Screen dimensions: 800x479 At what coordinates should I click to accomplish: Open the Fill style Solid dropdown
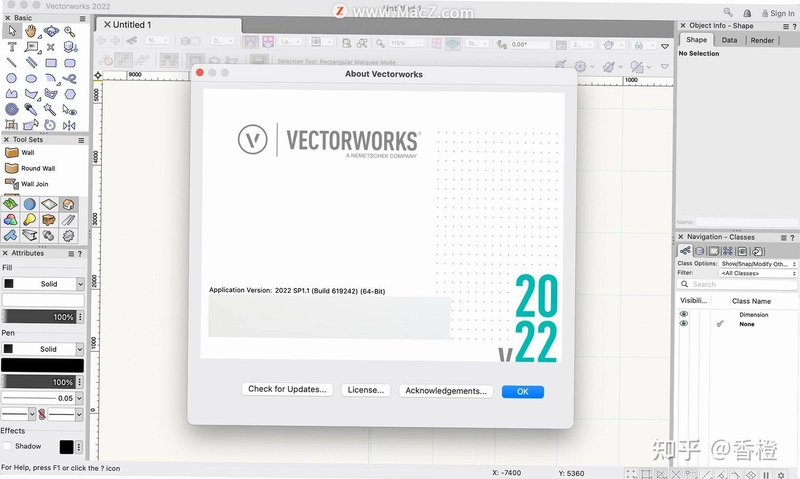pos(43,284)
